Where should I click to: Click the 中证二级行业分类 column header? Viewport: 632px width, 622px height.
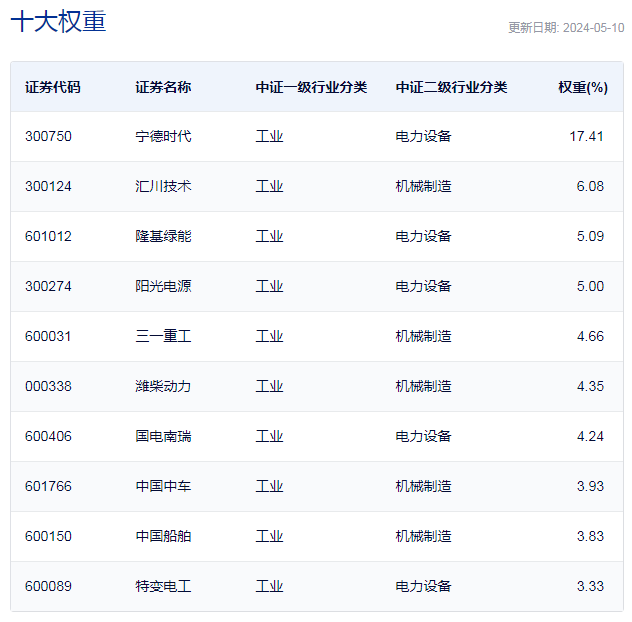[451, 87]
